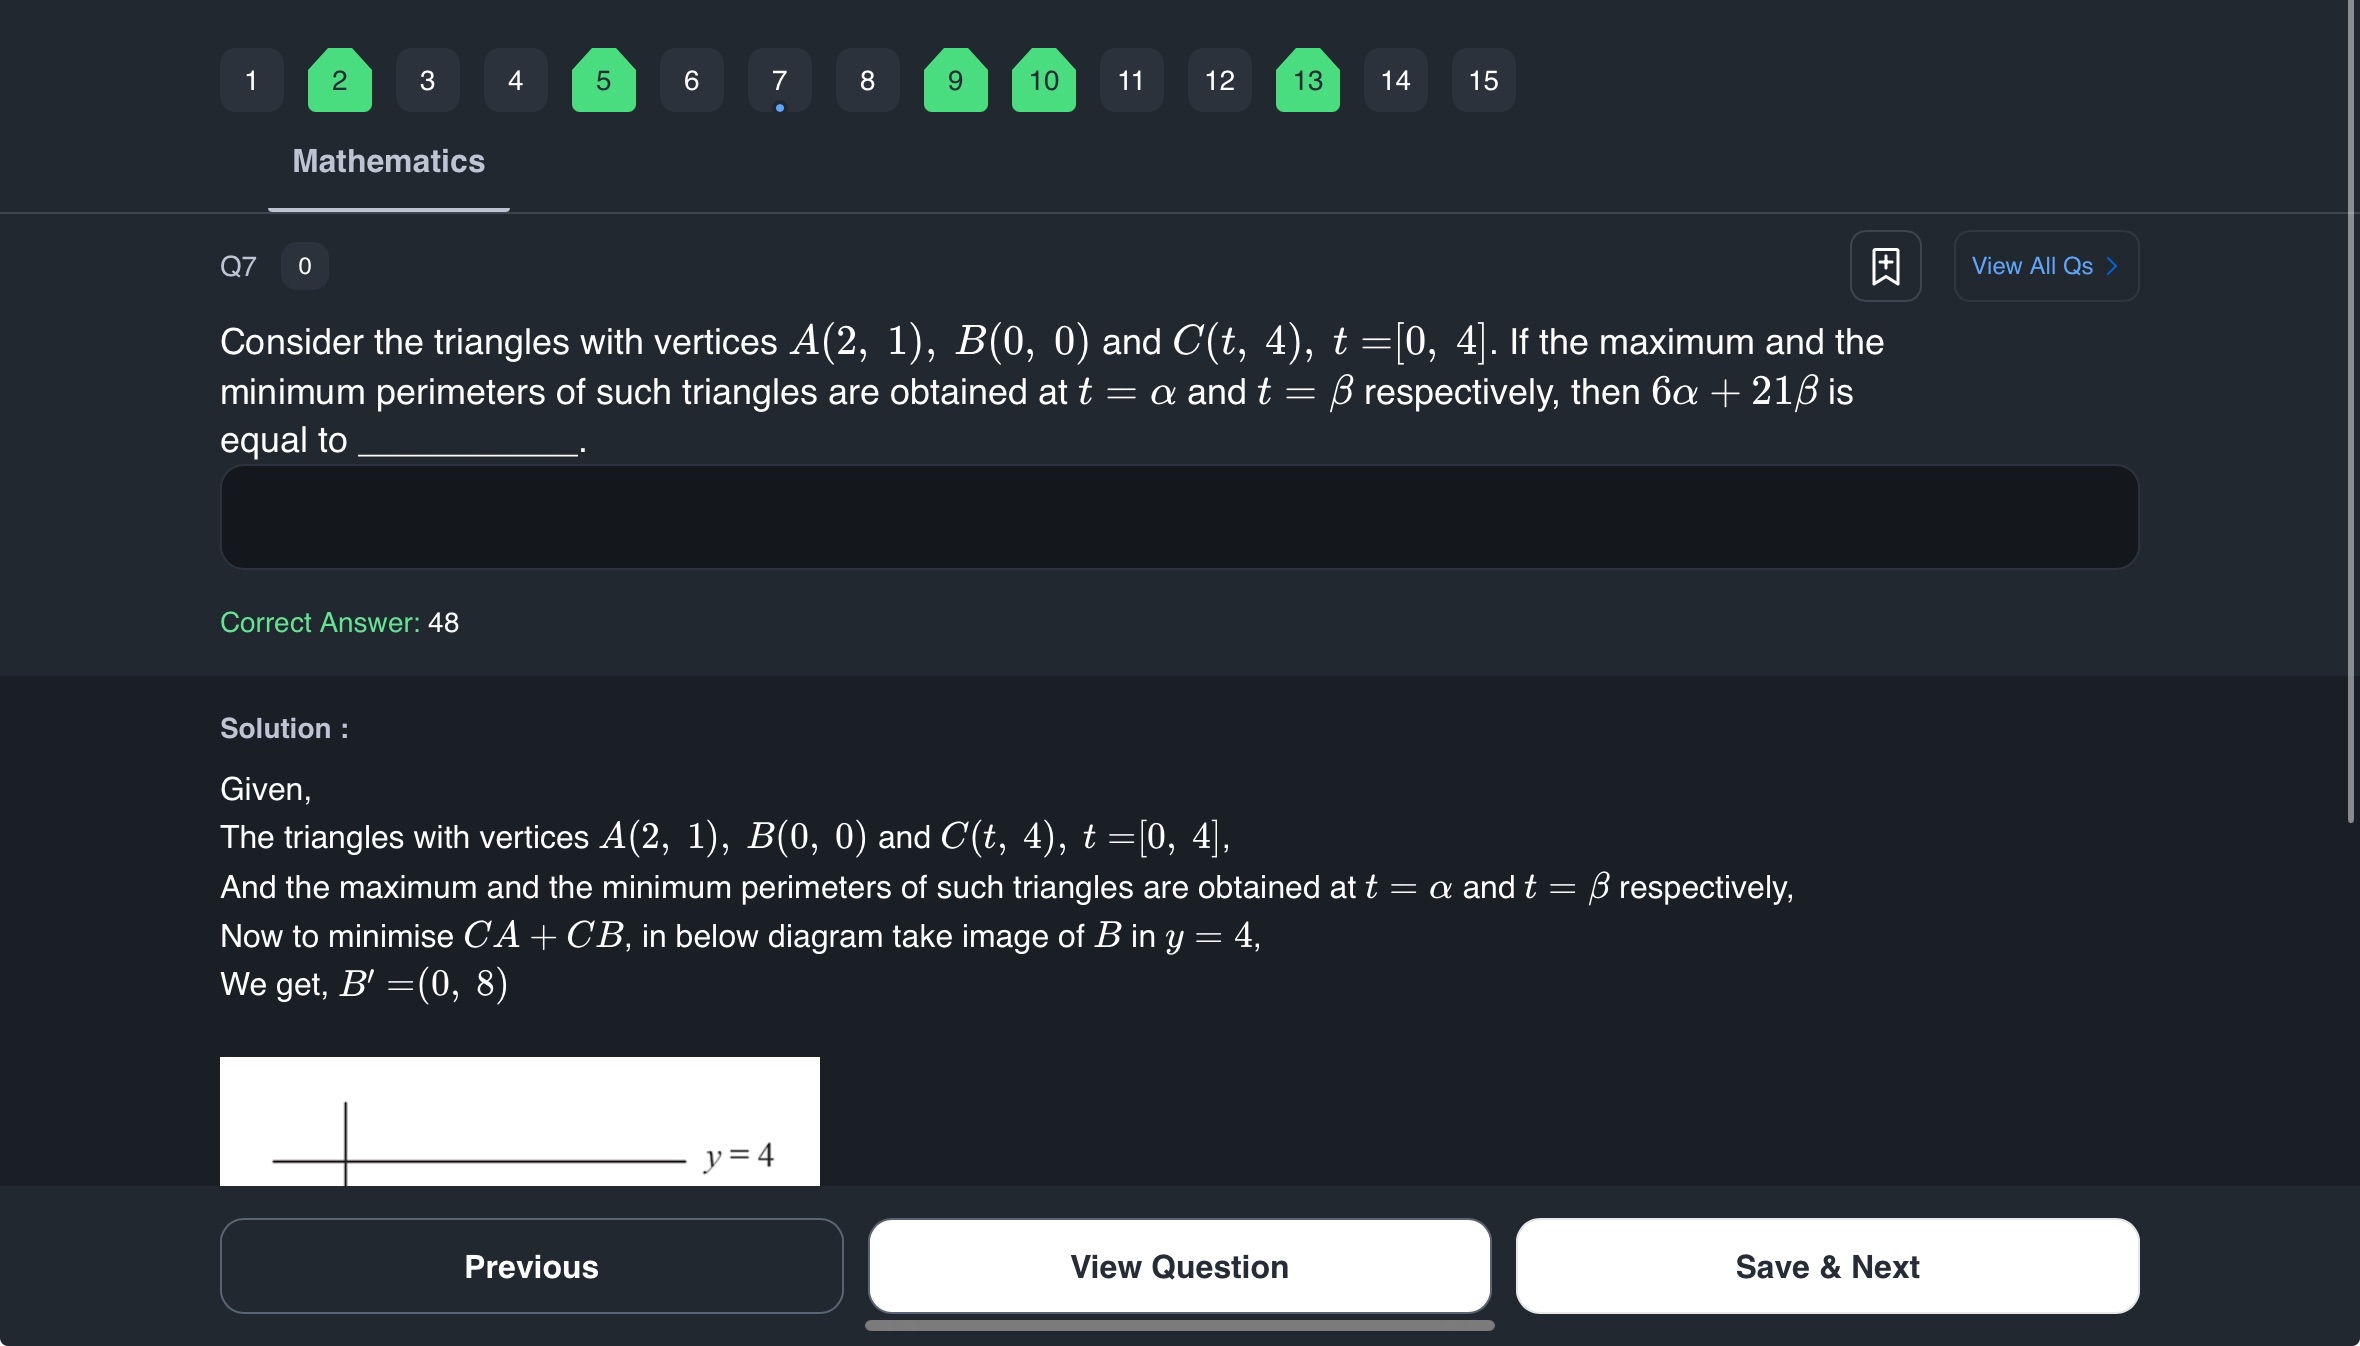Navigate to question 9
This screenshot has height=1346, width=2360.
click(x=955, y=80)
